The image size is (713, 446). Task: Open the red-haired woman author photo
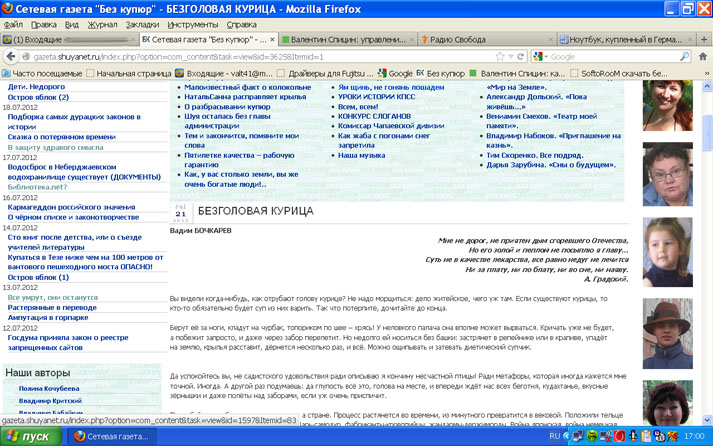click(668, 105)
